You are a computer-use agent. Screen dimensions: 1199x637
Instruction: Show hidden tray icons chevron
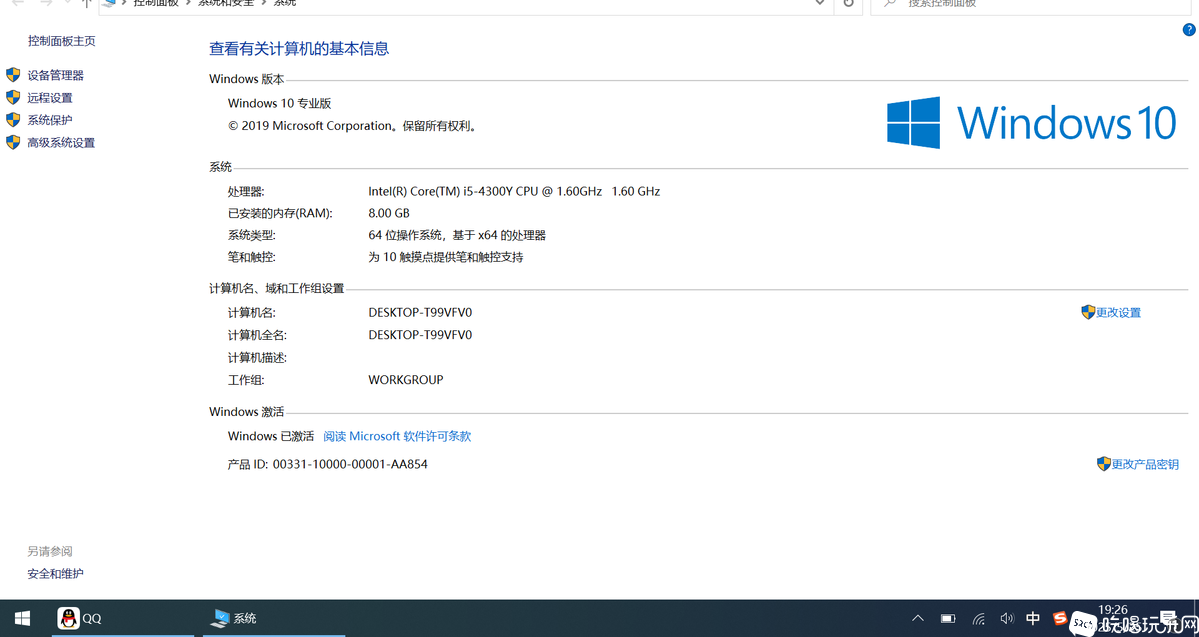(x=918, y=618)
